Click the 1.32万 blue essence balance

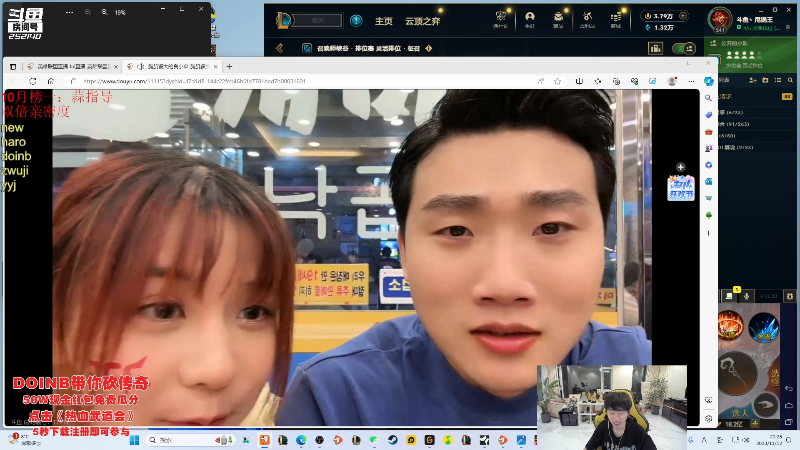pyautogui.click(x=660, y=28)
